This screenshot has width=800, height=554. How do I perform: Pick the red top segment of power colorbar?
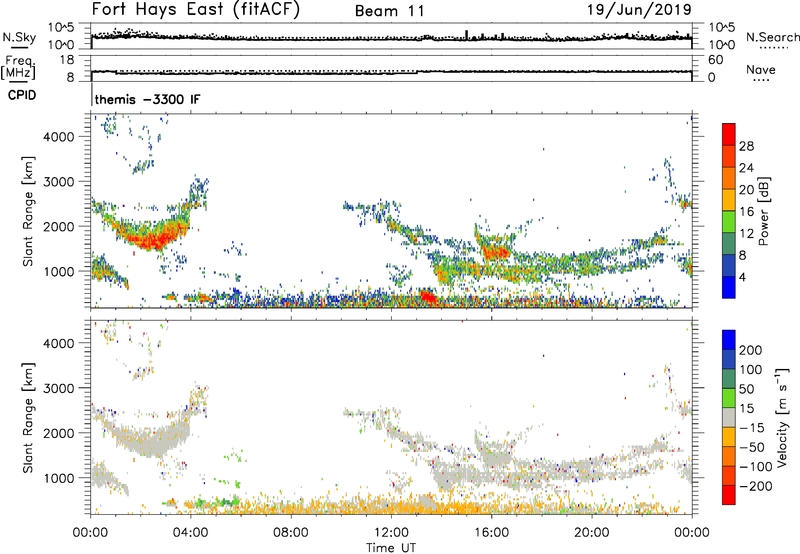[729, 135]
